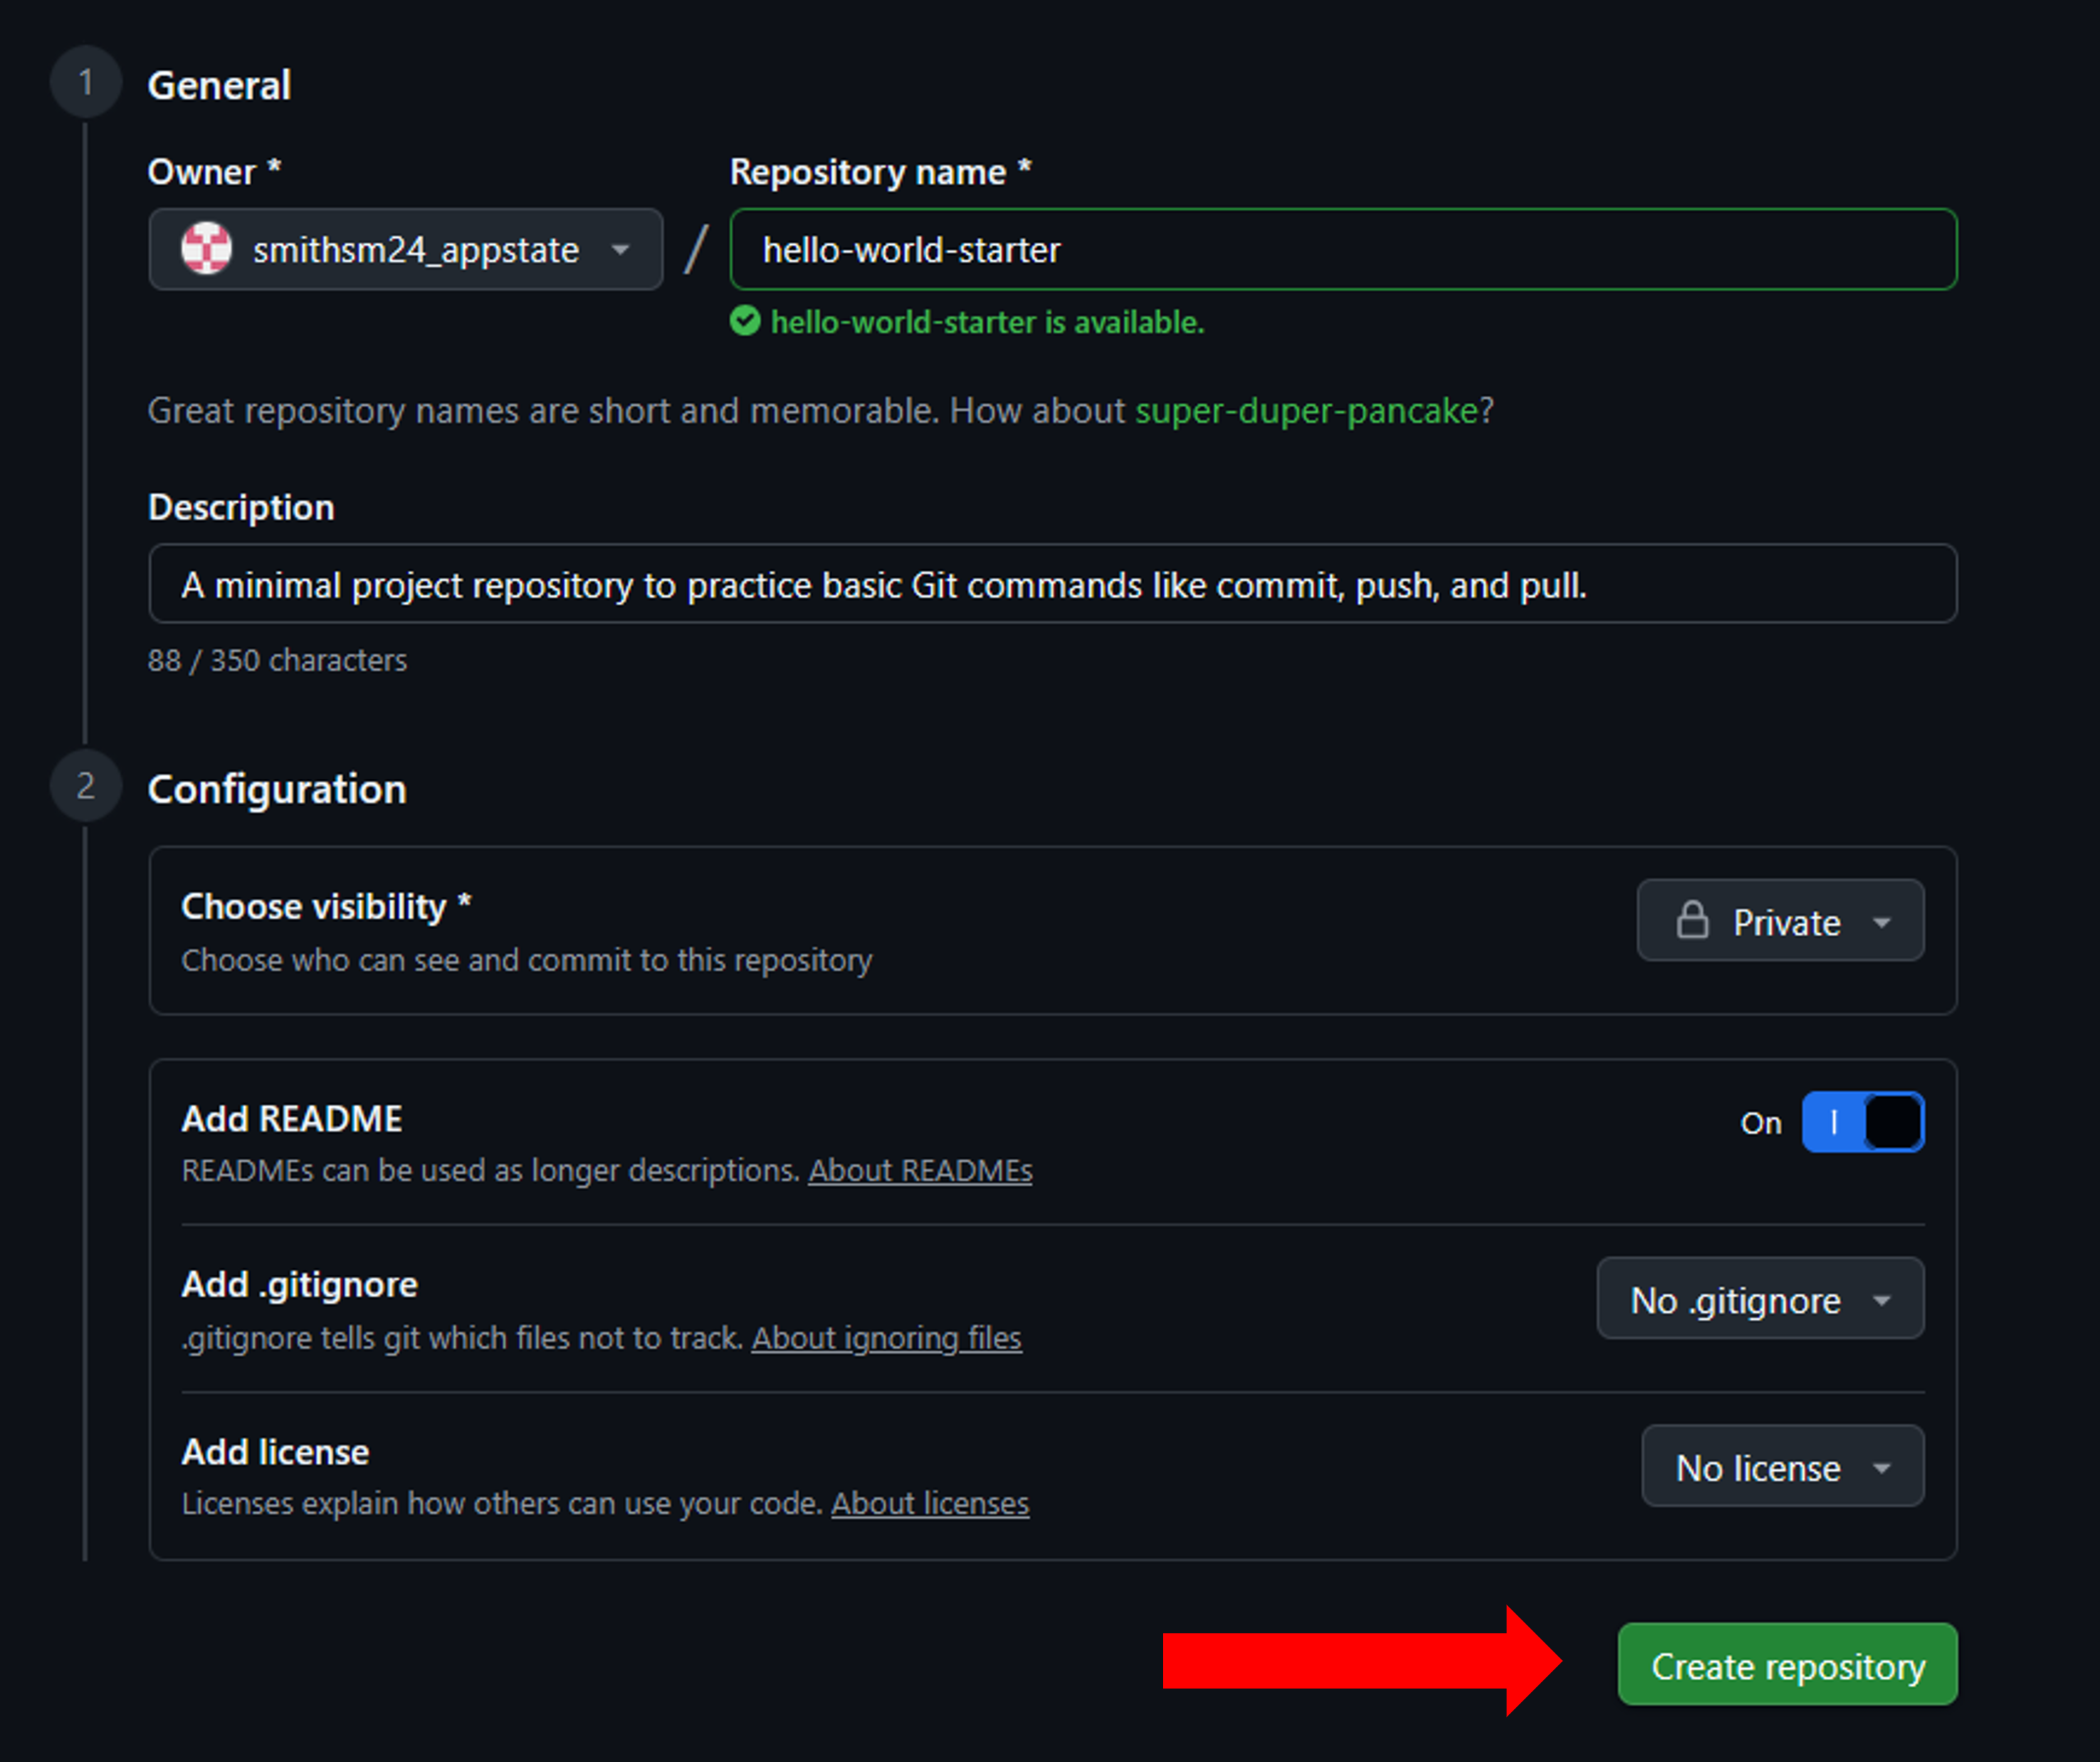Open the About READMEs link

click(919, 1170)
